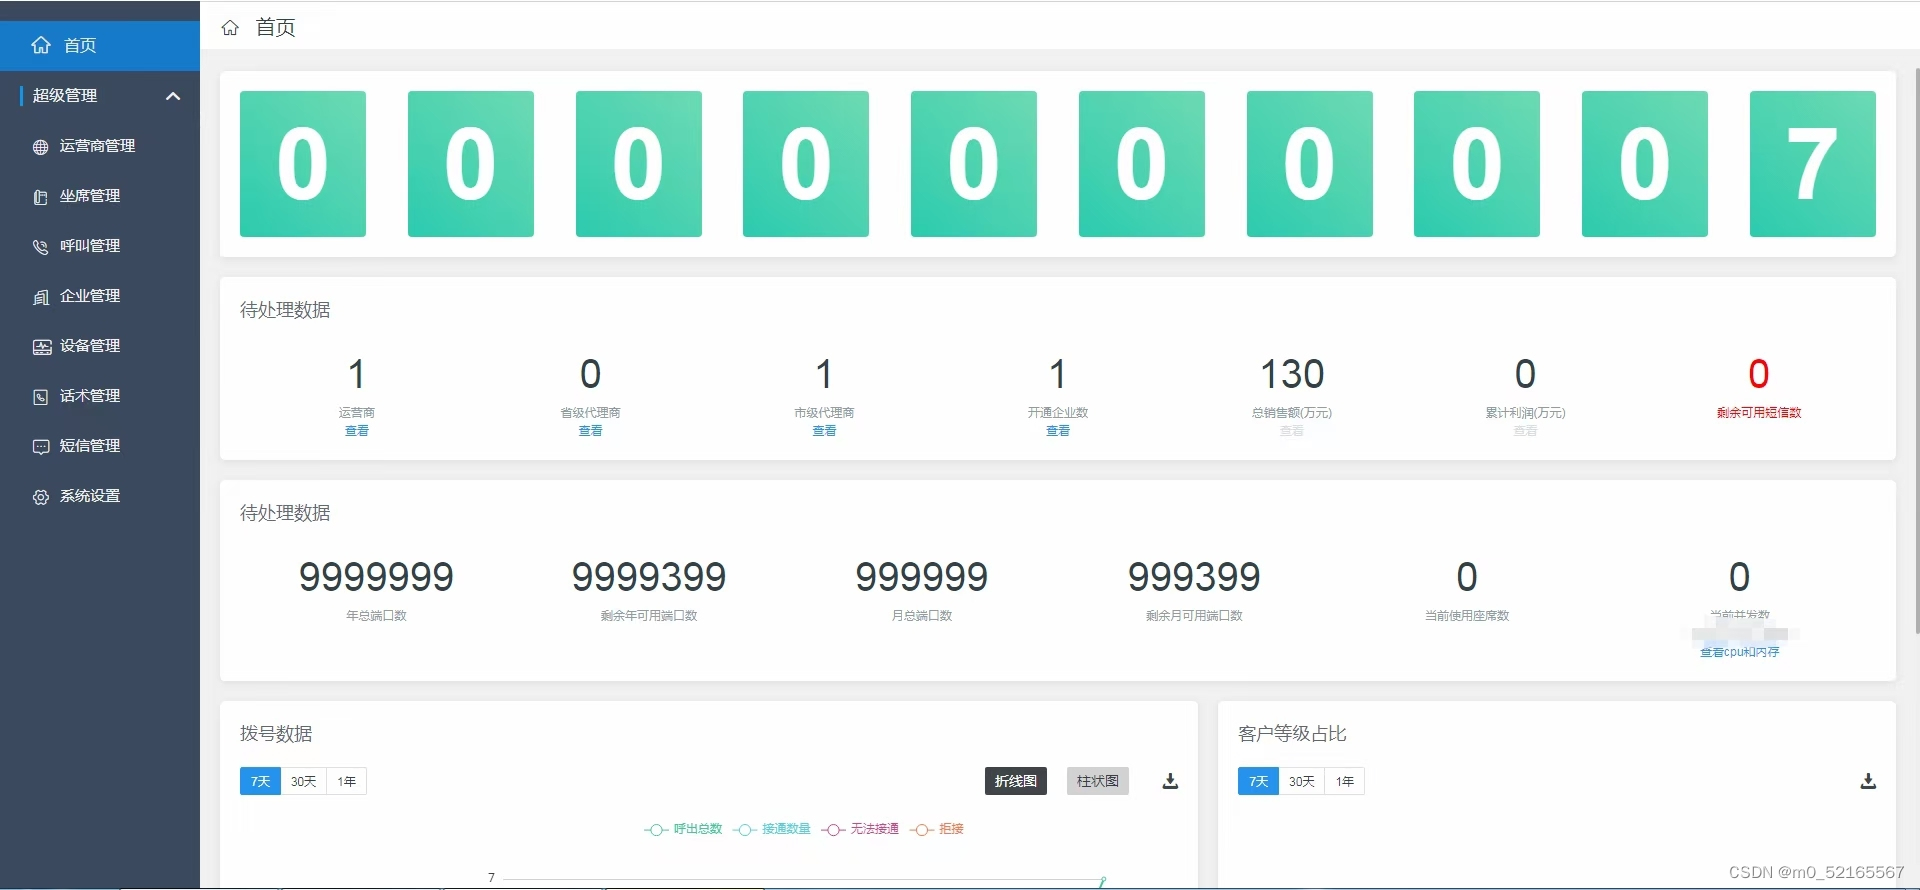The width and height of the screenshot is (1920, 890).
Task: Open 系统设置 menu item
Action: (100, 496)
